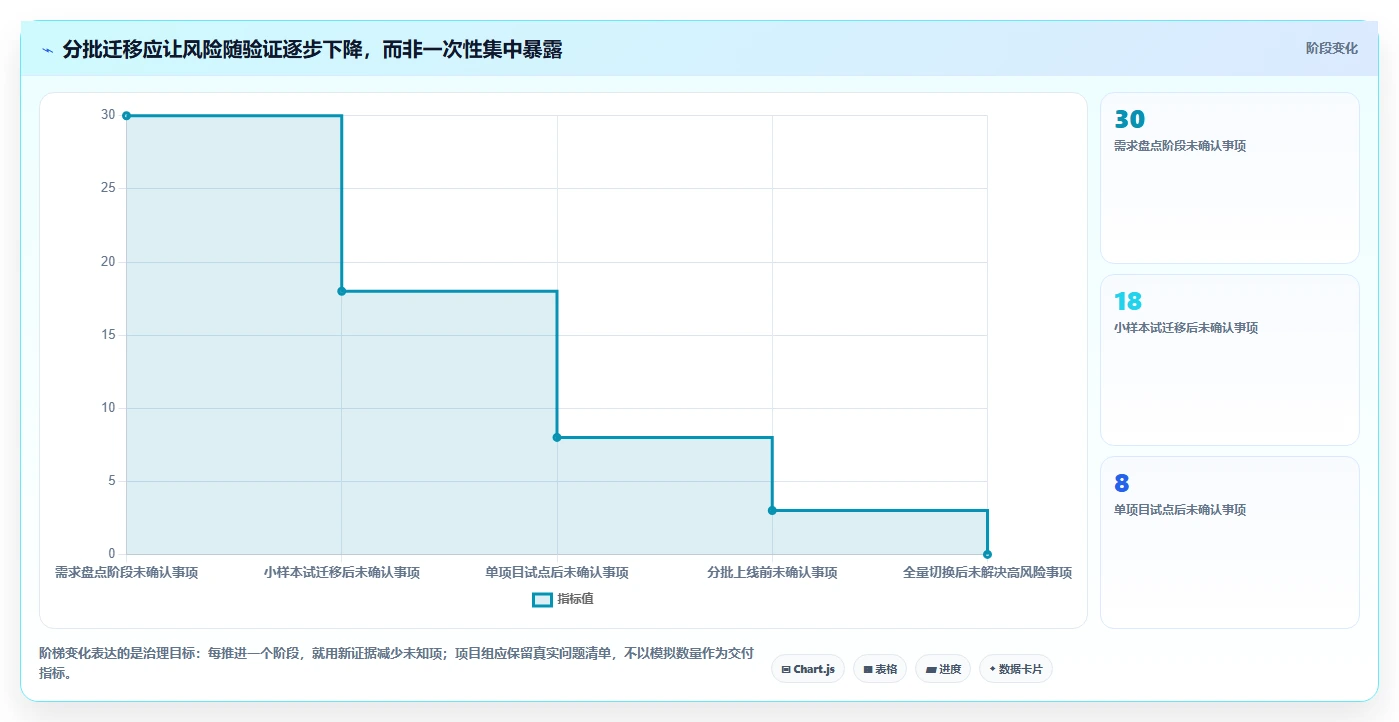Click the Chart.js chip
Screen dimensions: 1399x722
[x=809, y=669]
